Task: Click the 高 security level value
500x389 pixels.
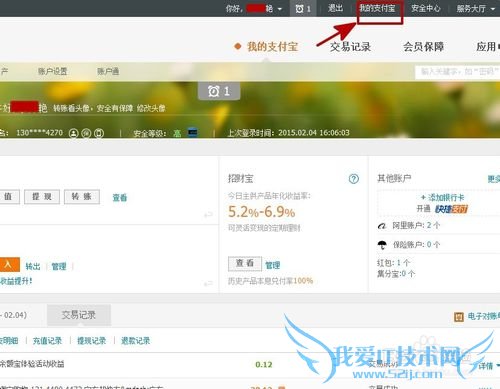Action: coord(177,133)
